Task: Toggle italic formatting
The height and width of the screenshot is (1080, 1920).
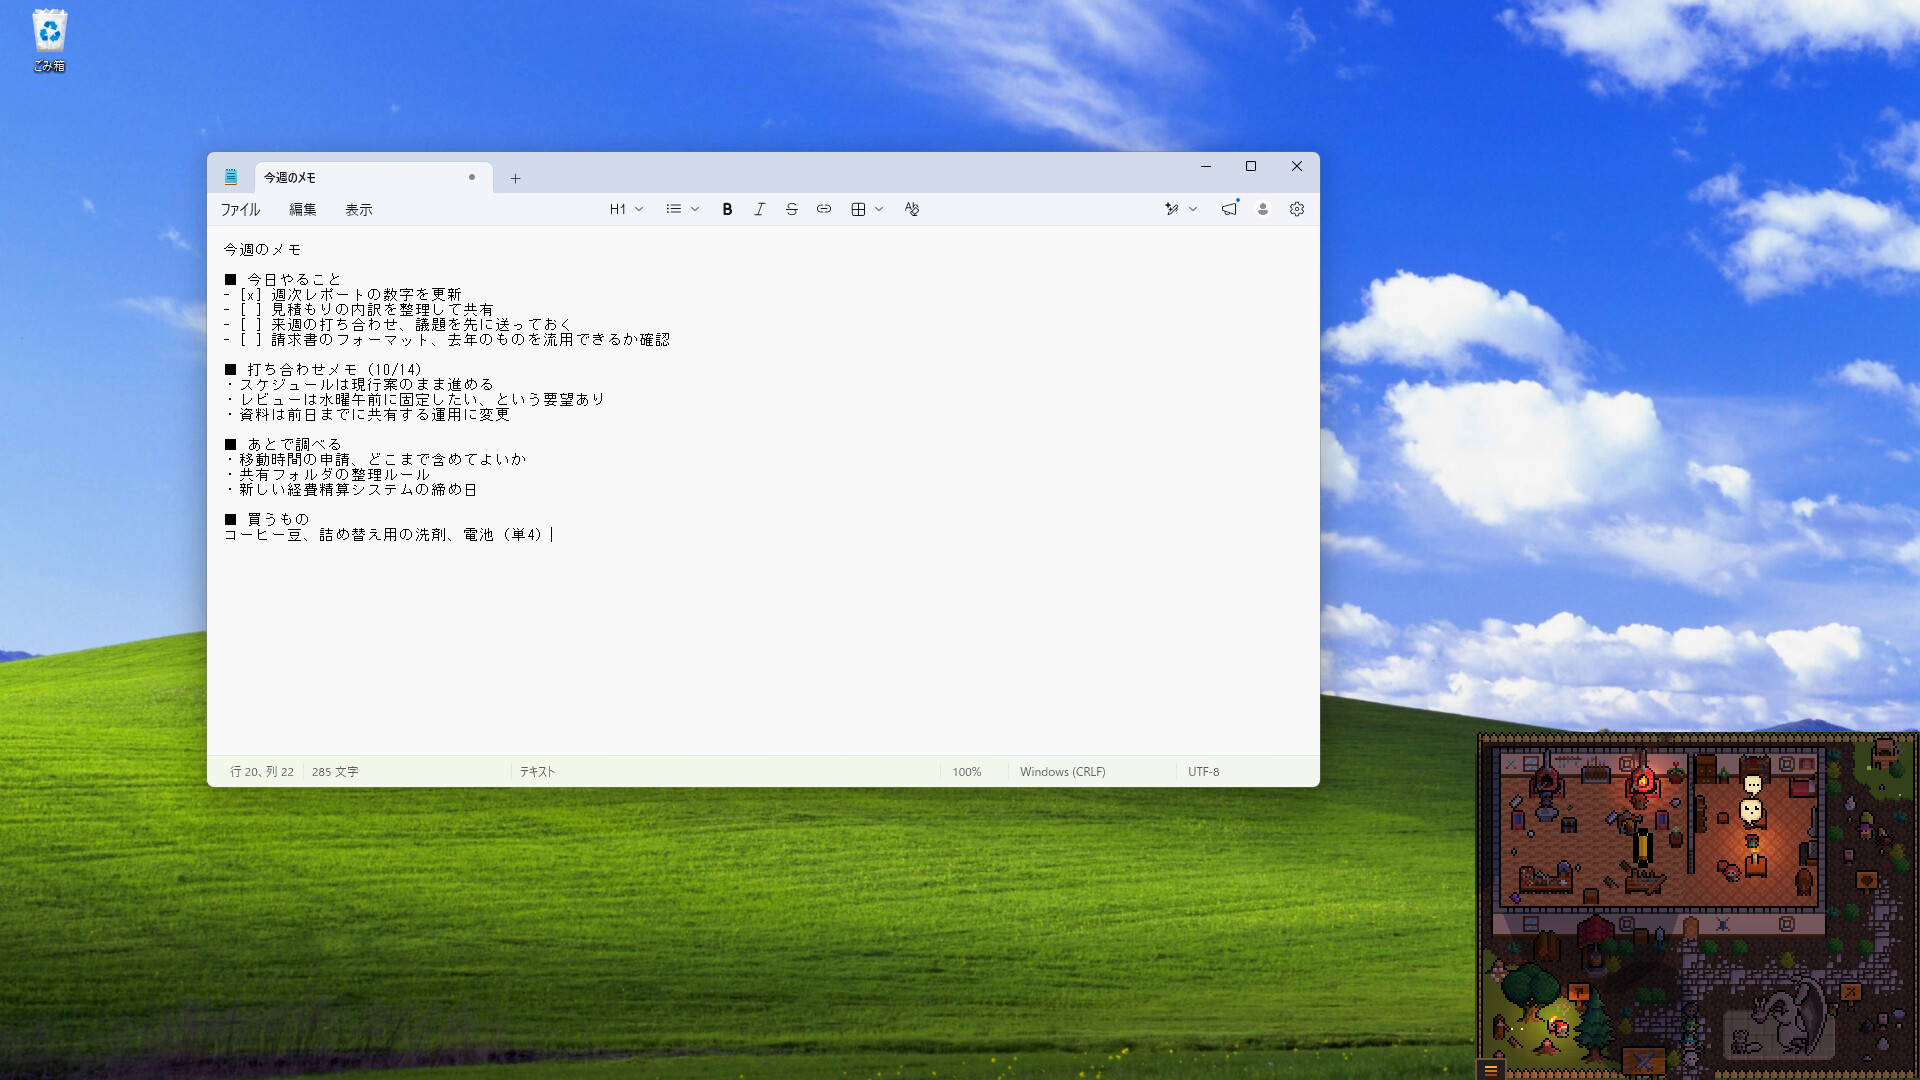Action: pyautogui.click(x=760, y=209)
